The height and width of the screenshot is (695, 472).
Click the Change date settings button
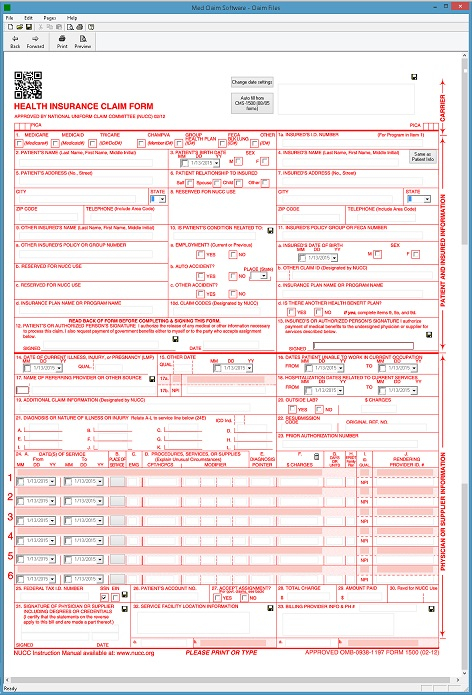252,82
